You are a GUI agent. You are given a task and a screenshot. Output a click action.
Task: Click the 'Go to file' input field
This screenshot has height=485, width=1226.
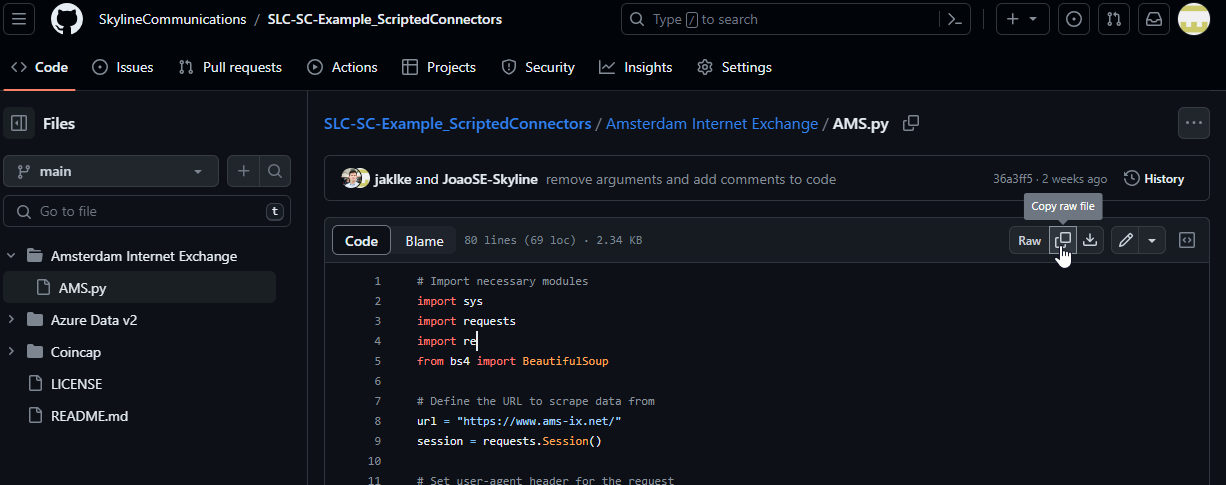147,211
